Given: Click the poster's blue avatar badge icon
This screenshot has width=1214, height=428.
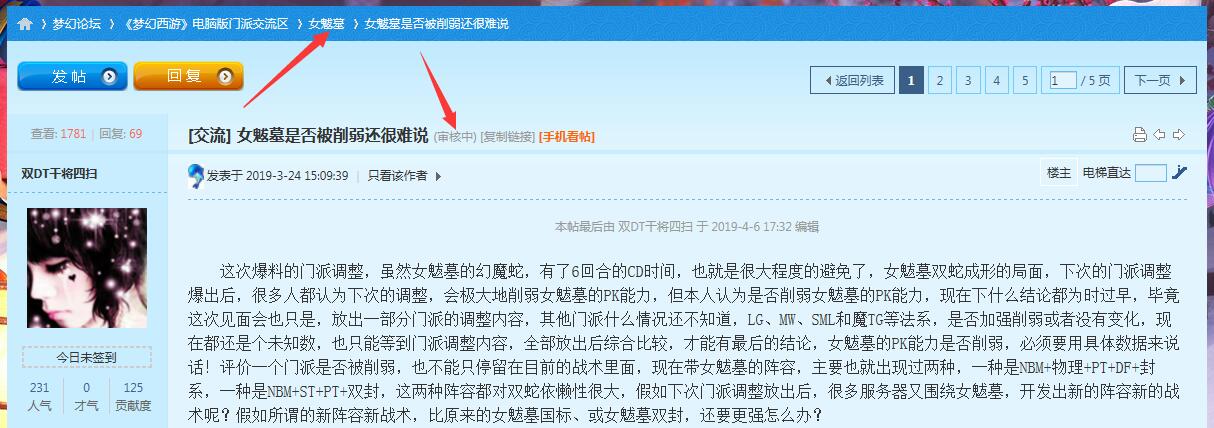Looking at the screenshot, I should [x=196, y=176].
